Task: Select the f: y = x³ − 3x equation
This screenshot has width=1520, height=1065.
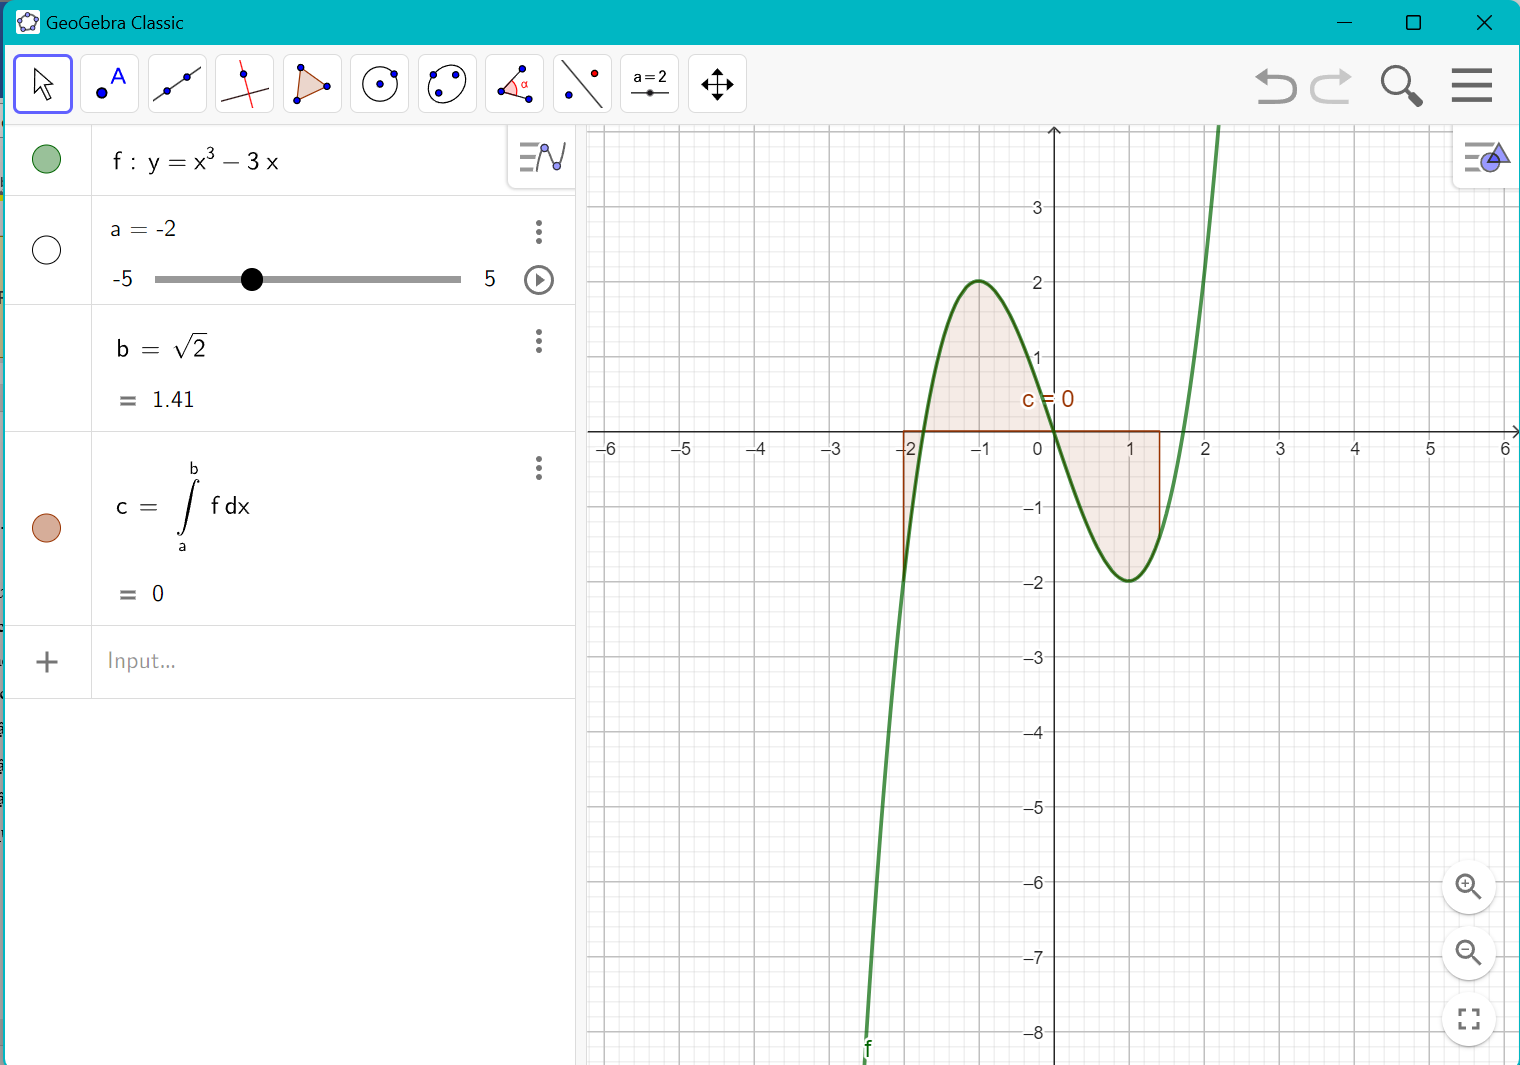Action: coord(196,160)
